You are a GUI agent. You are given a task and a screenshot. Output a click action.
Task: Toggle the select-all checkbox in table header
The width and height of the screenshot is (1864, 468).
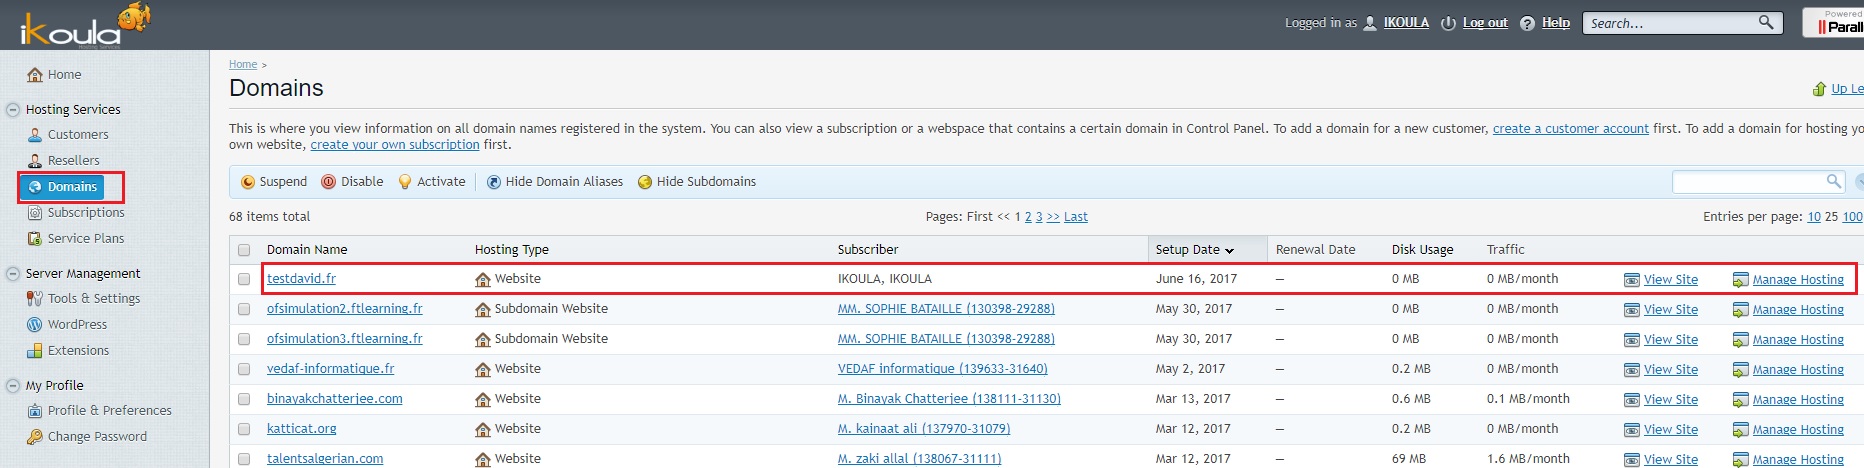tap(244, 250)
